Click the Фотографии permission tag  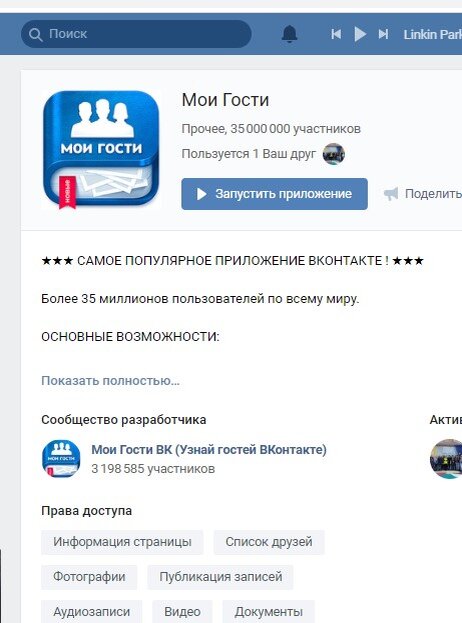[x=89, y=577]
